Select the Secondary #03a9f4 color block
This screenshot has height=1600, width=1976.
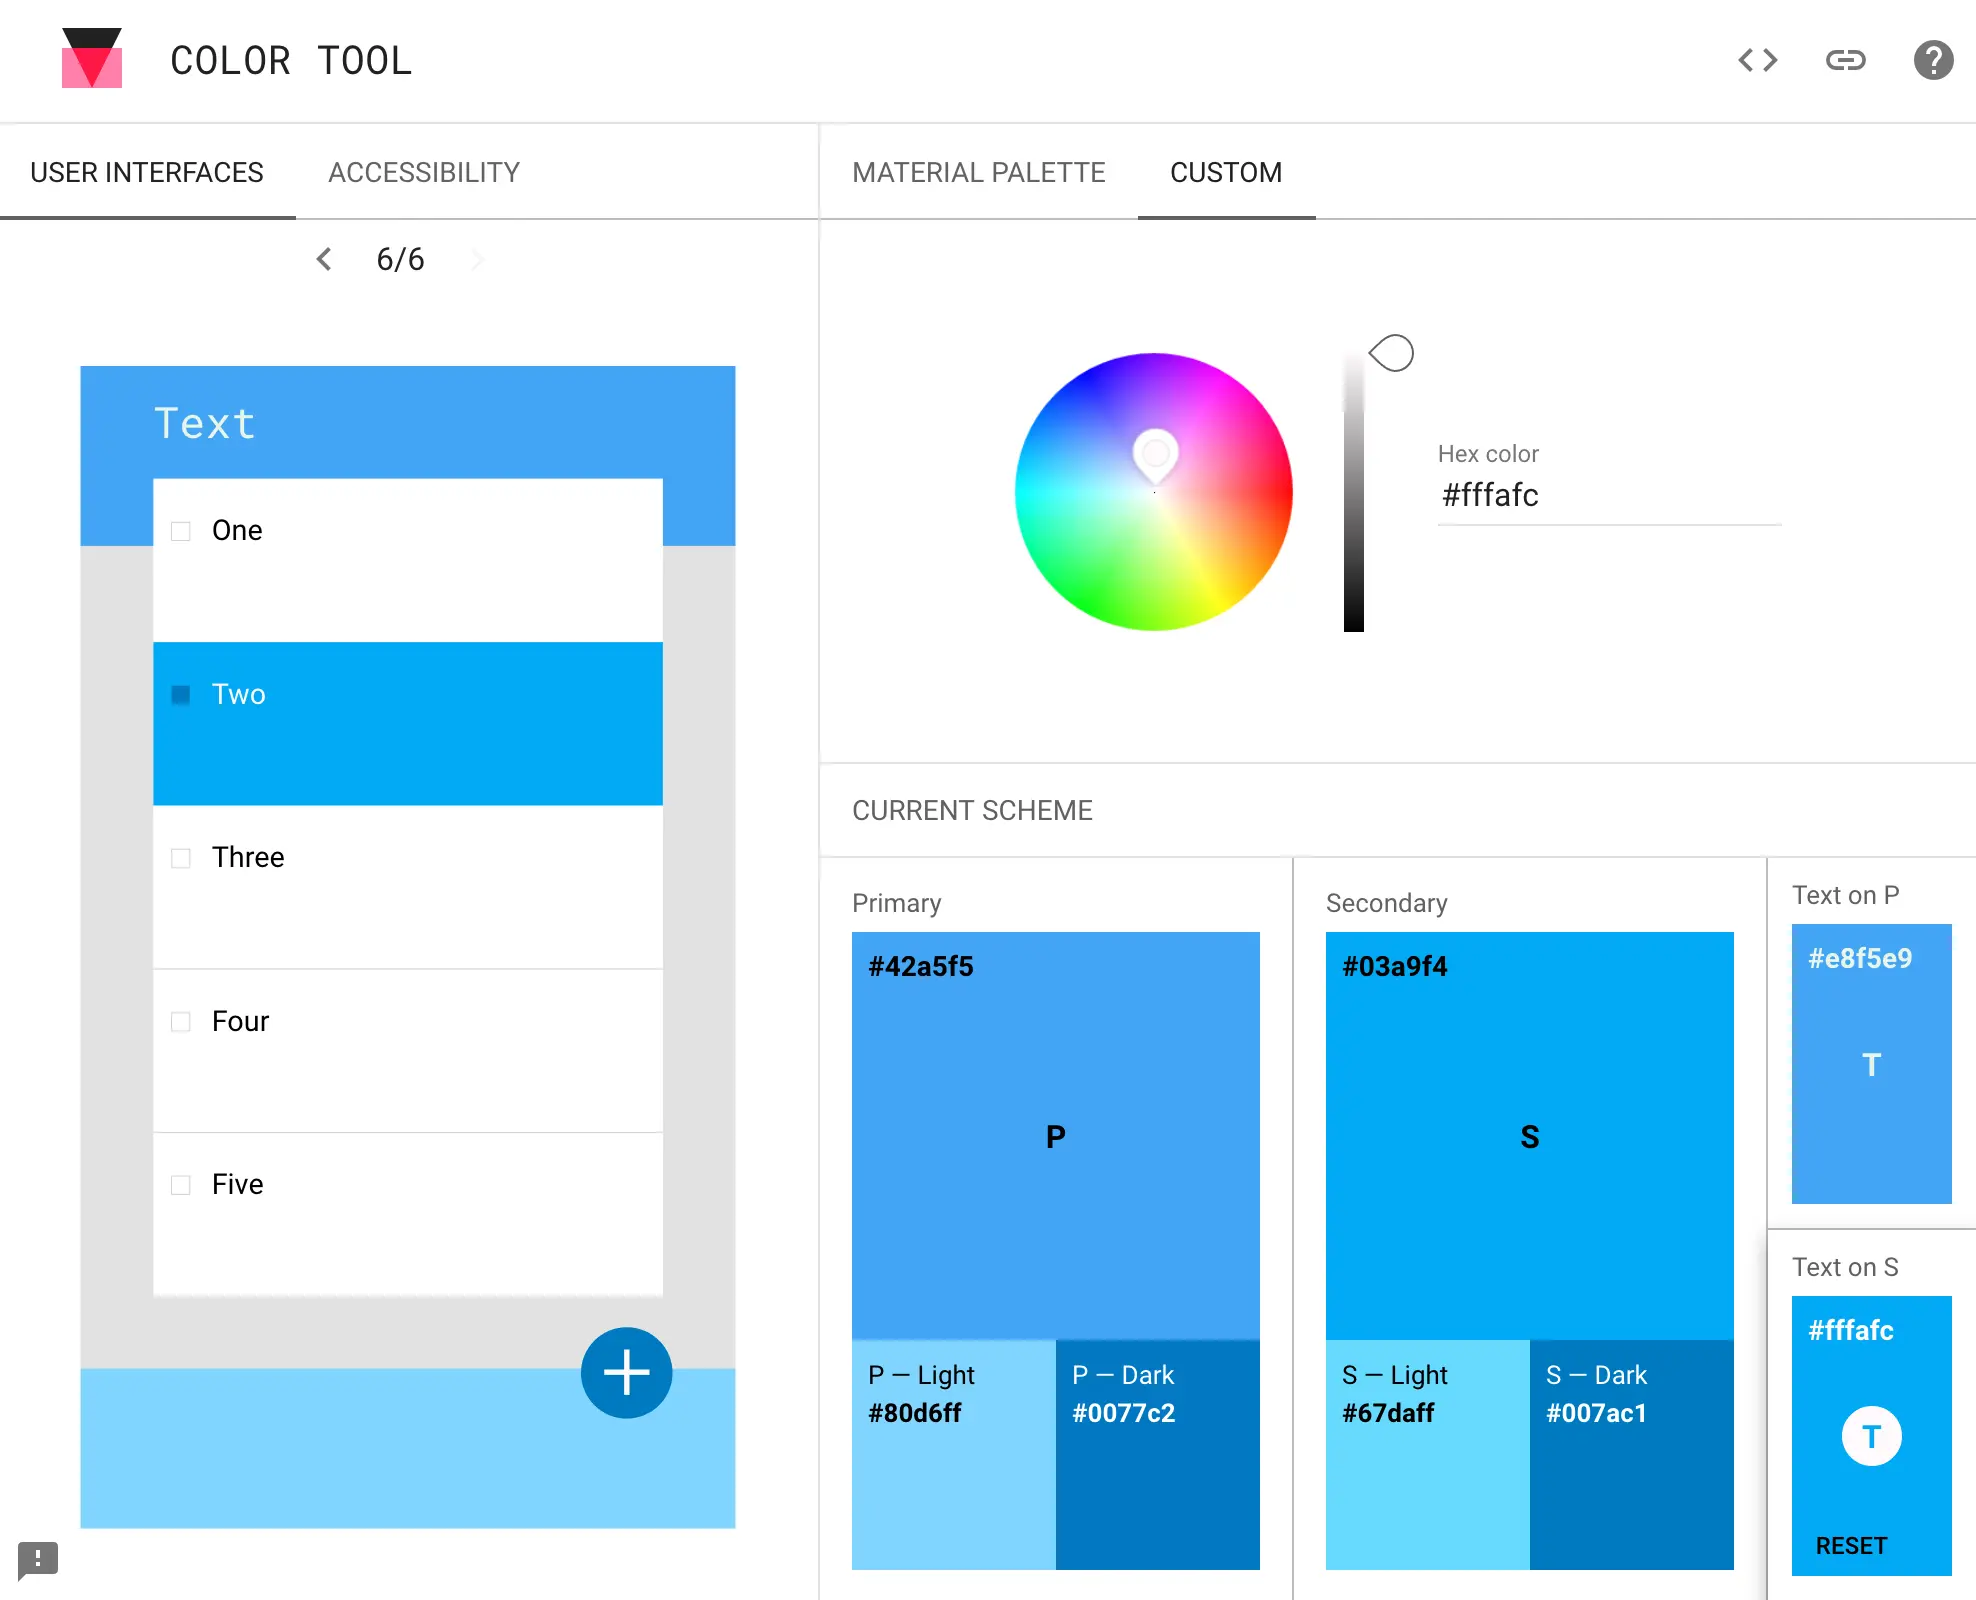coord(1529,1135)
